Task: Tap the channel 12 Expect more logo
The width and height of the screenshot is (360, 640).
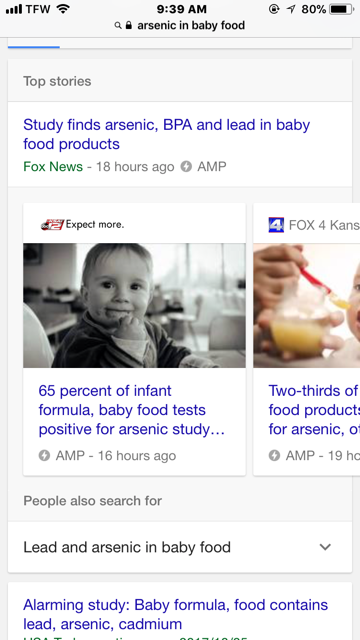Action: [x=82, y=224]
